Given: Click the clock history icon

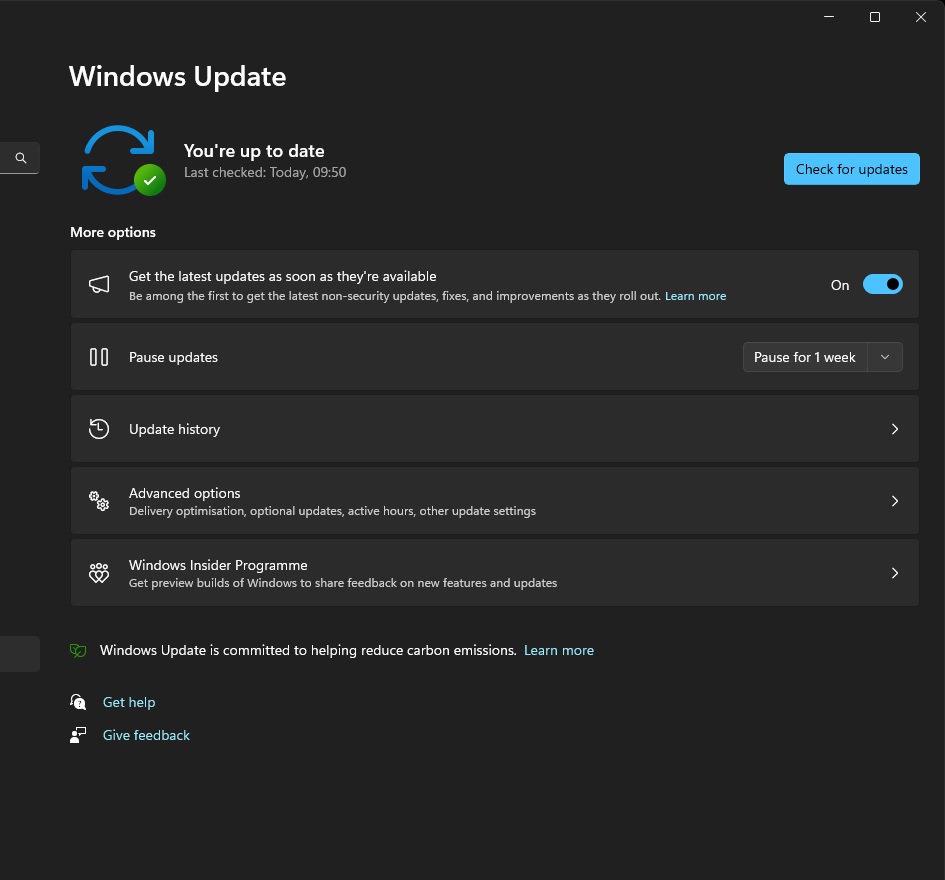Looking at the screenshot, I should coord(99,429).
